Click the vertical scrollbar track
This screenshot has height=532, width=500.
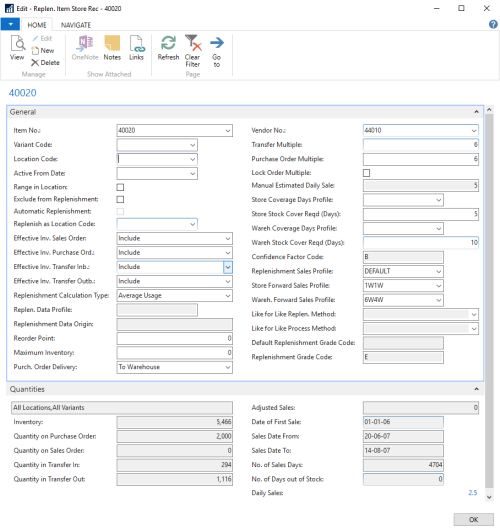[489, 301]
